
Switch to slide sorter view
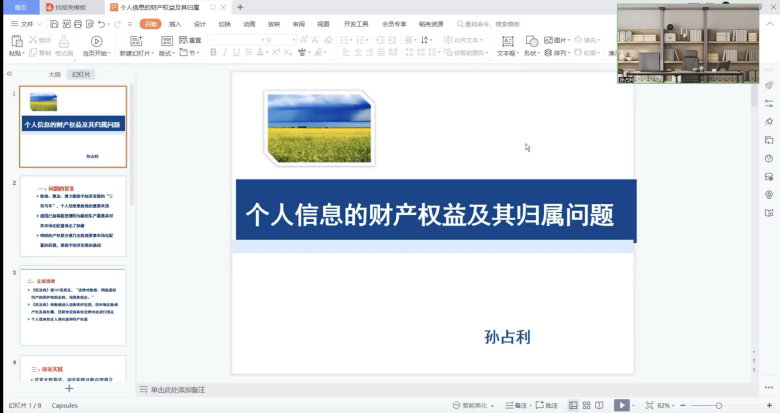click(x=587, y=405)
